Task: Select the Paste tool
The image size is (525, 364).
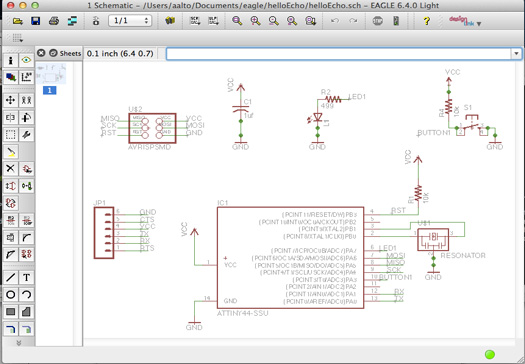Action: [10, 152]
